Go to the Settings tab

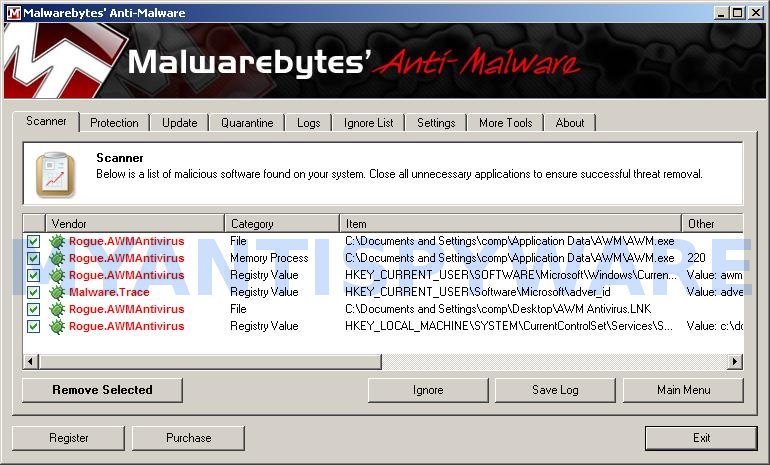click(x=436, y=123)
